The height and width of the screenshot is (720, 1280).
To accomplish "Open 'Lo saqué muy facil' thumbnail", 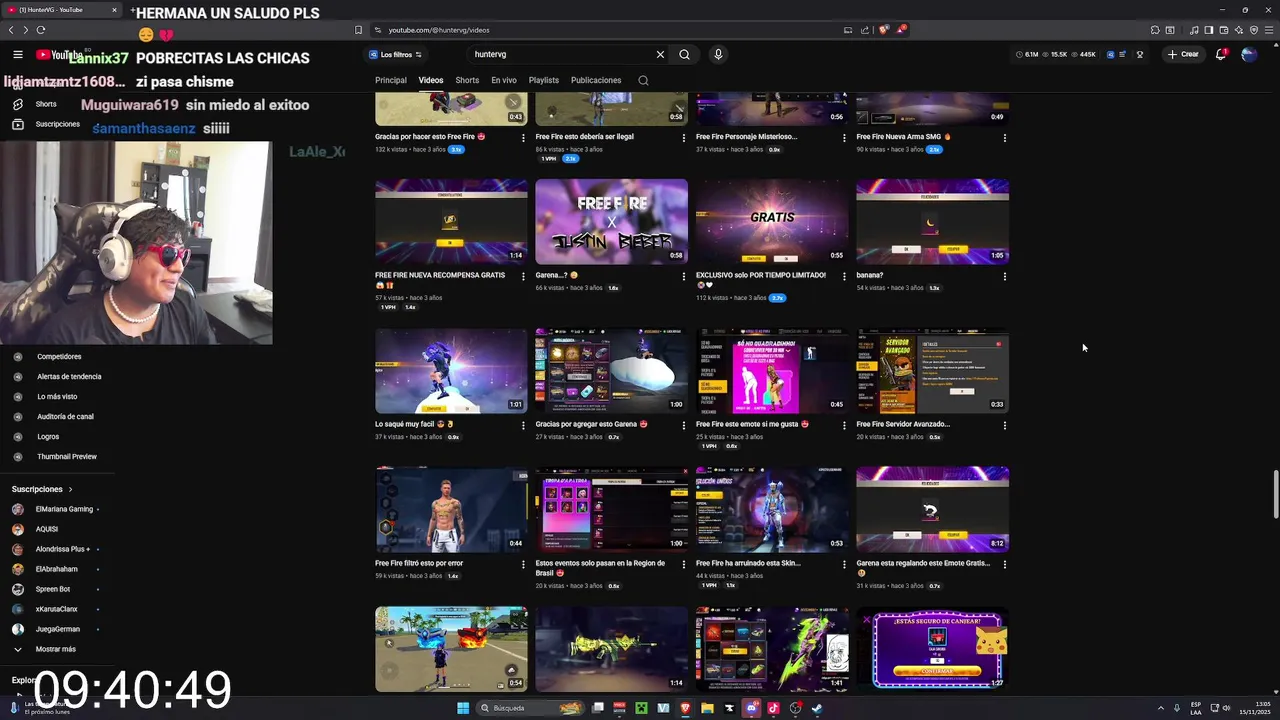I will [451, 370].
